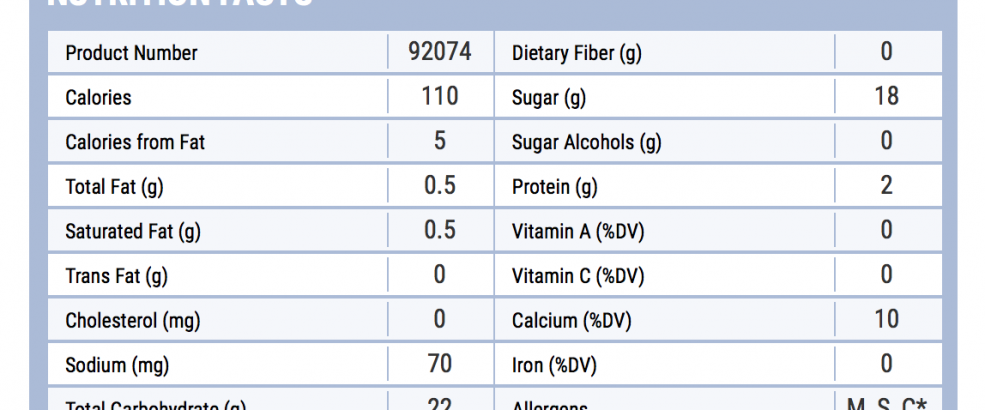Click the Trans Fat (g) label
The width and height of the screenshot is (985, 410).
pos(116,276)
